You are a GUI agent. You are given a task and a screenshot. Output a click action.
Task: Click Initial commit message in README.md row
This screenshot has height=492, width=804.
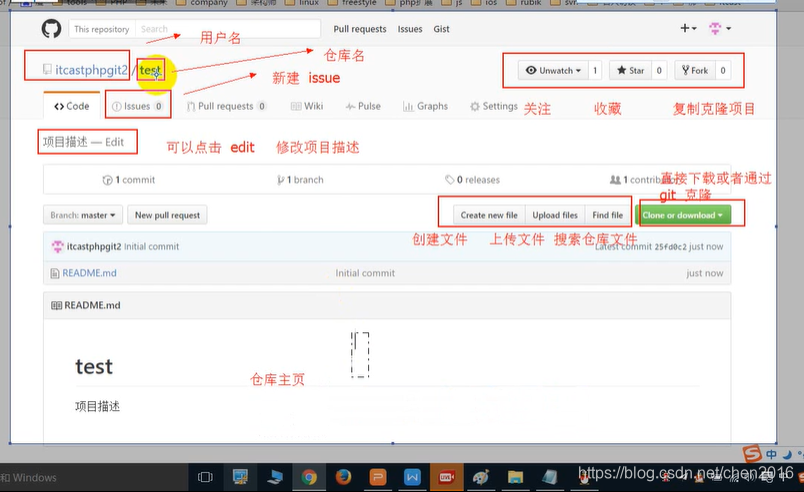(365, 273)
